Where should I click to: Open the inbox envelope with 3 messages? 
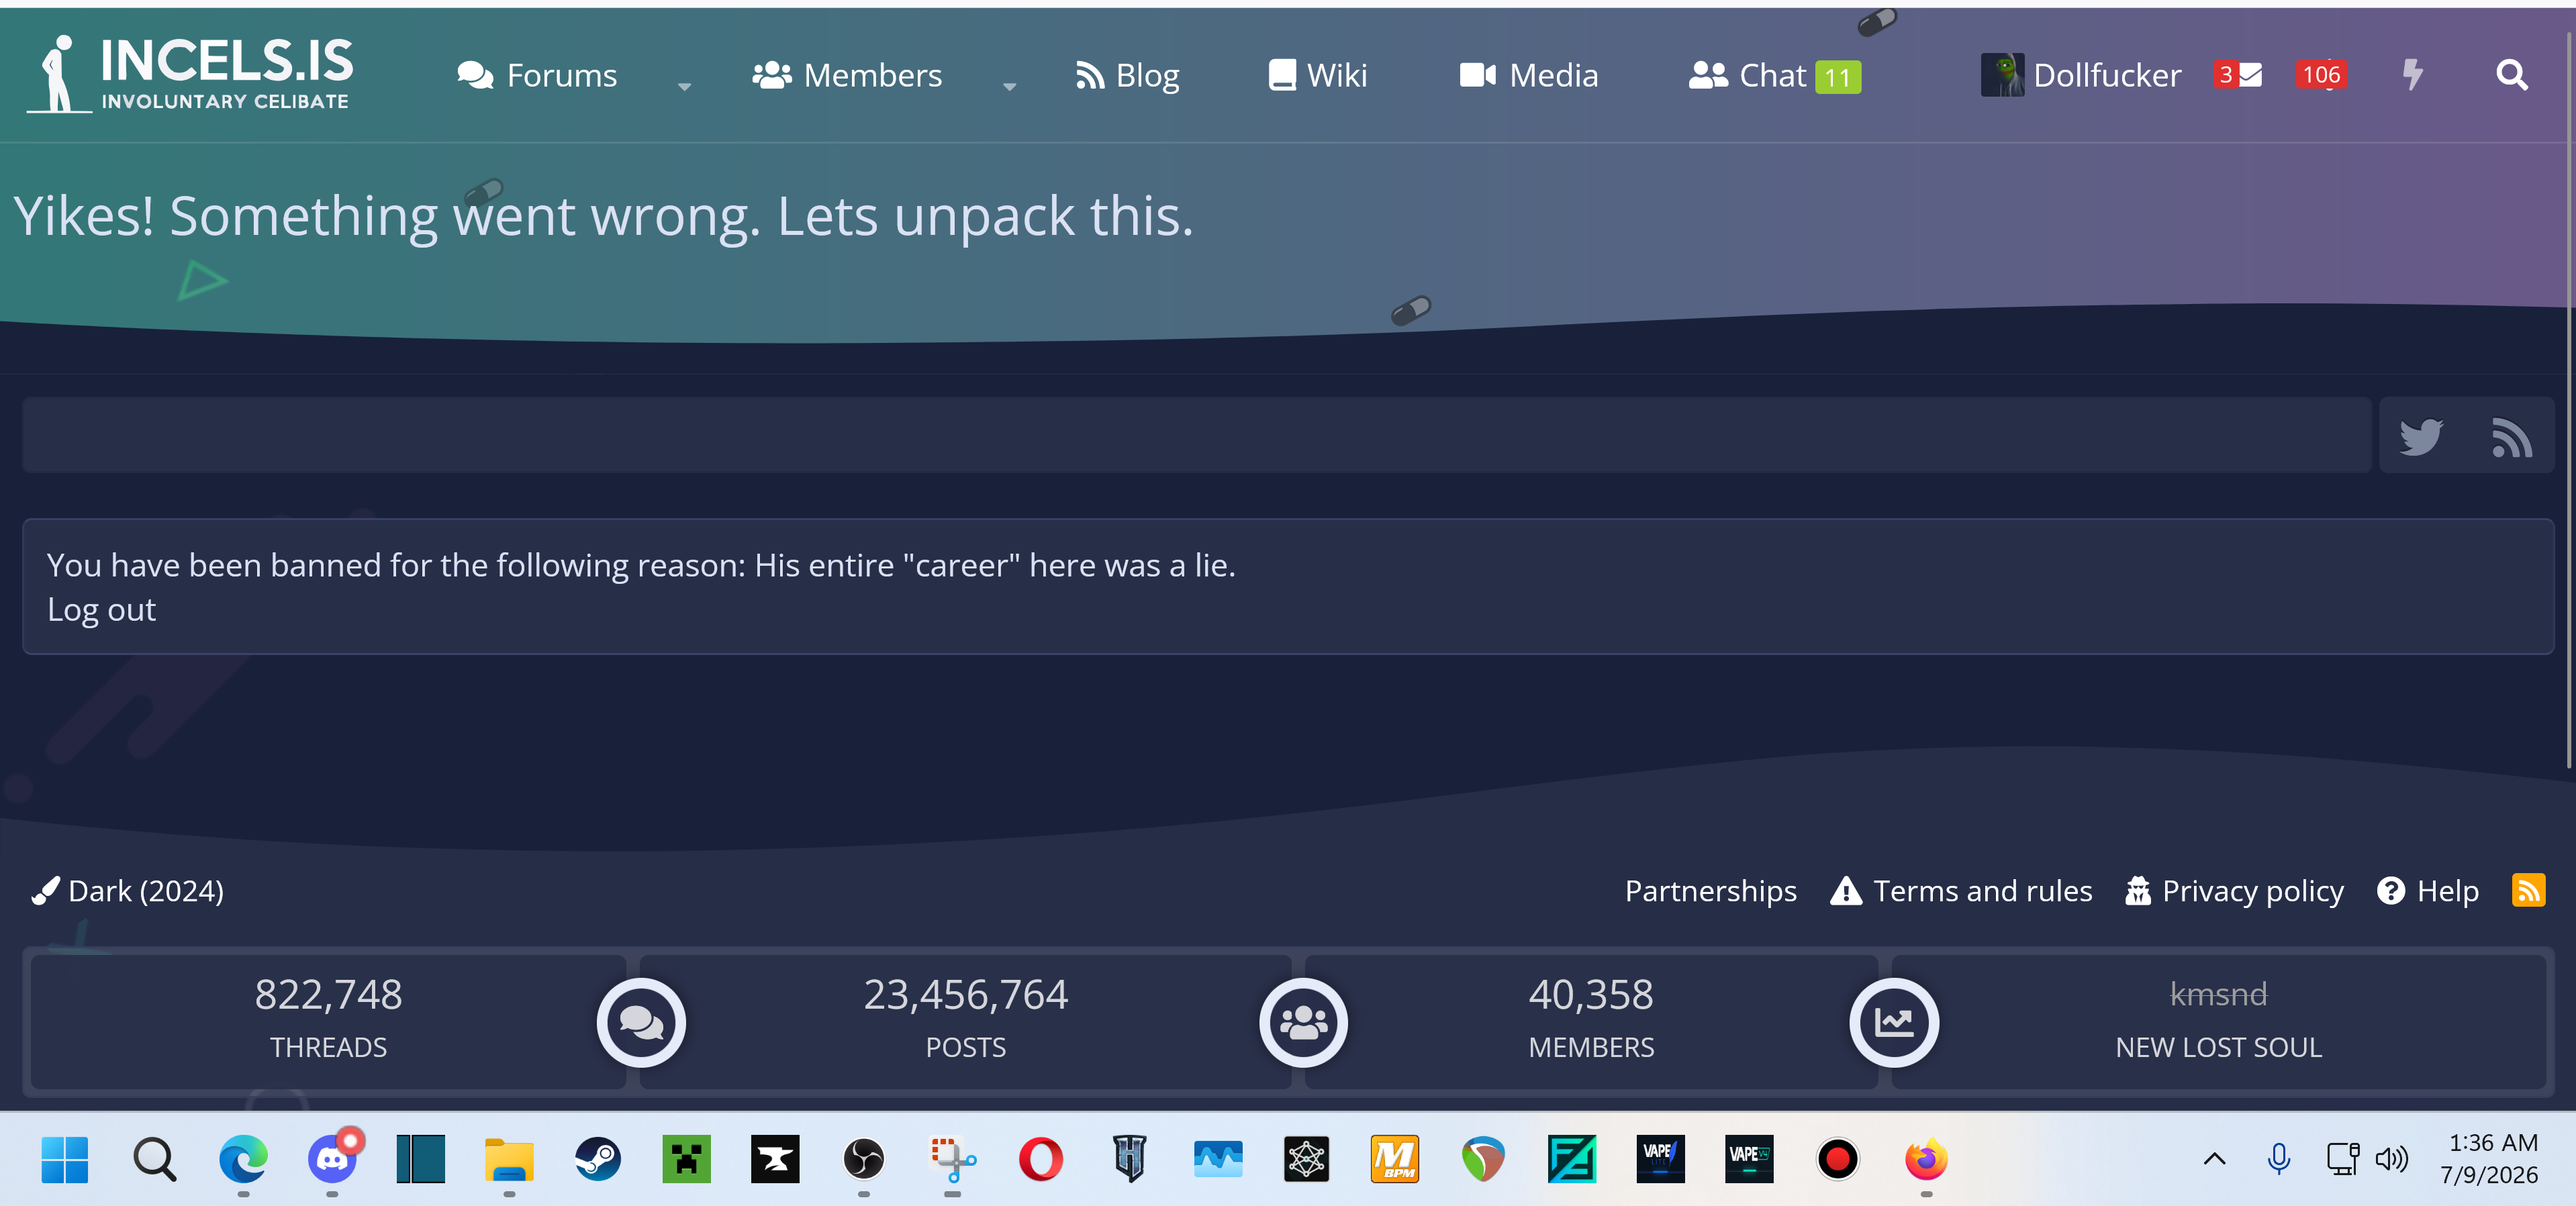pyautogui.click(x=2238, y=75)
